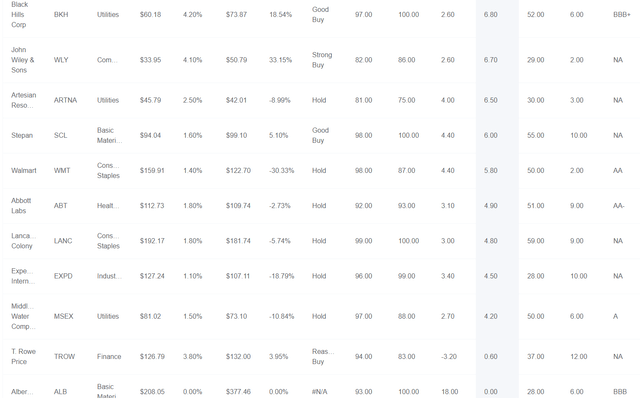Click the AA- rating for Abbott Labs

coord(619,206)
